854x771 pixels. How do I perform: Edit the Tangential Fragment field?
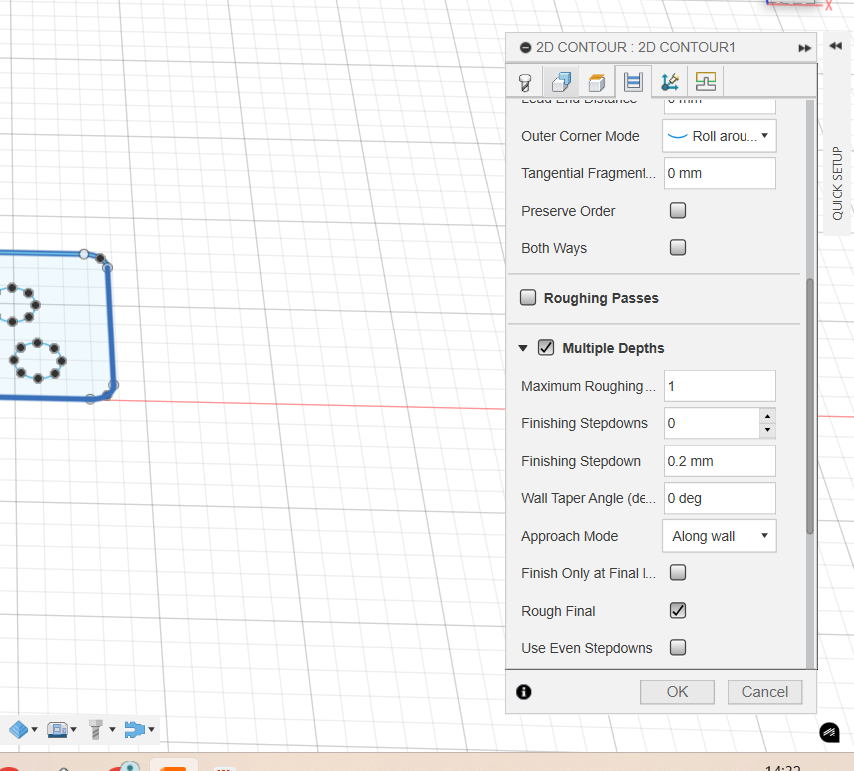click(x=719, y=173)
